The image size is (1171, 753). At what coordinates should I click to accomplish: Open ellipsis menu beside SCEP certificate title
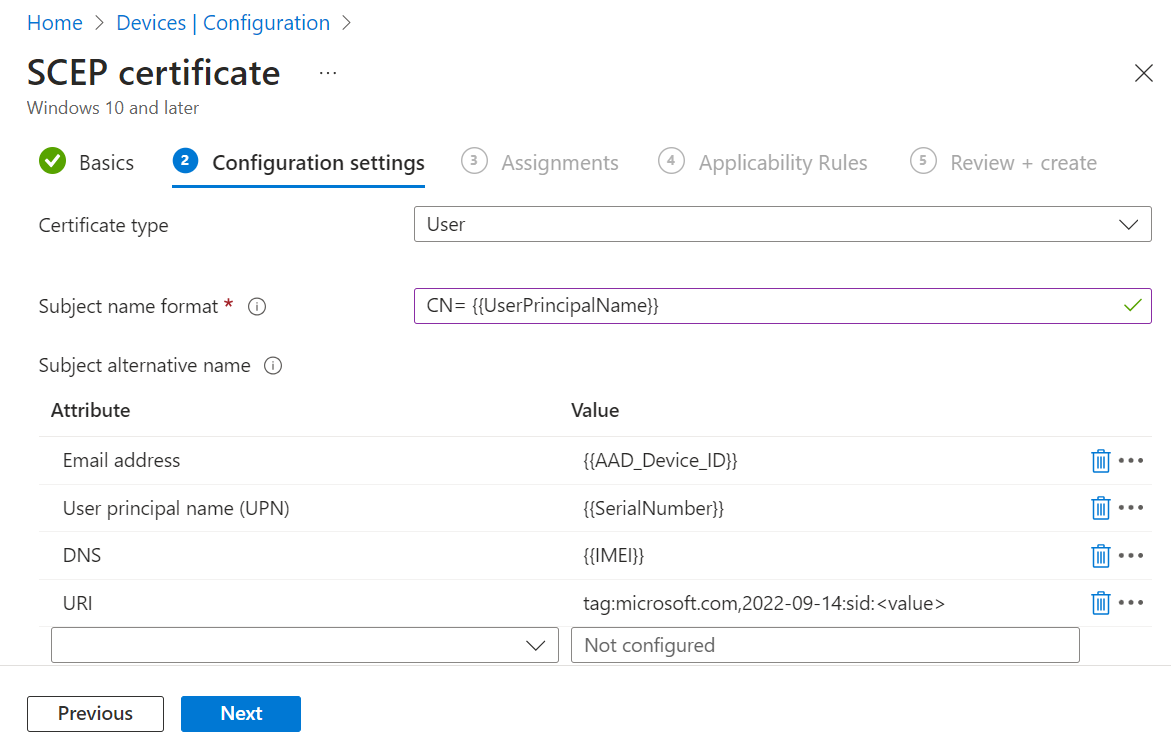click(328, 73)
